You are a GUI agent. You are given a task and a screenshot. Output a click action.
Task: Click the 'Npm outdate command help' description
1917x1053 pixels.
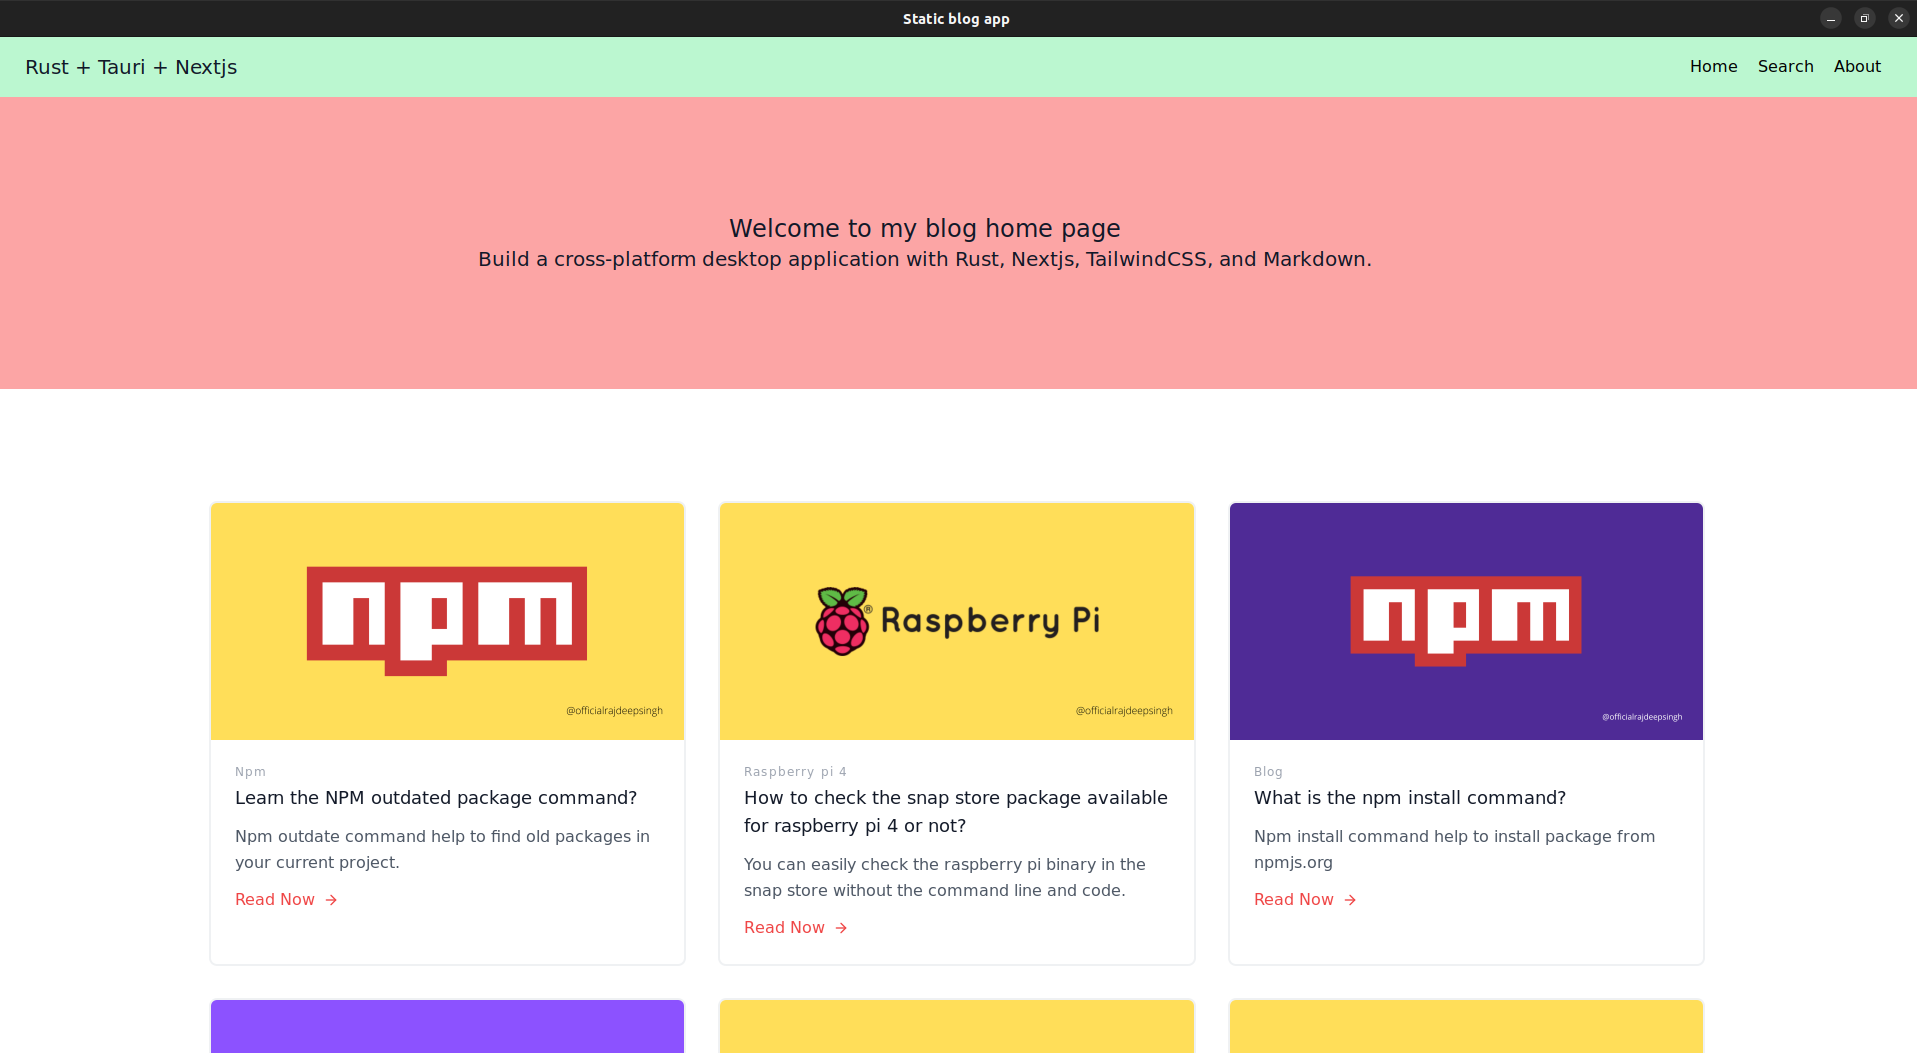[x=442, y=849]
